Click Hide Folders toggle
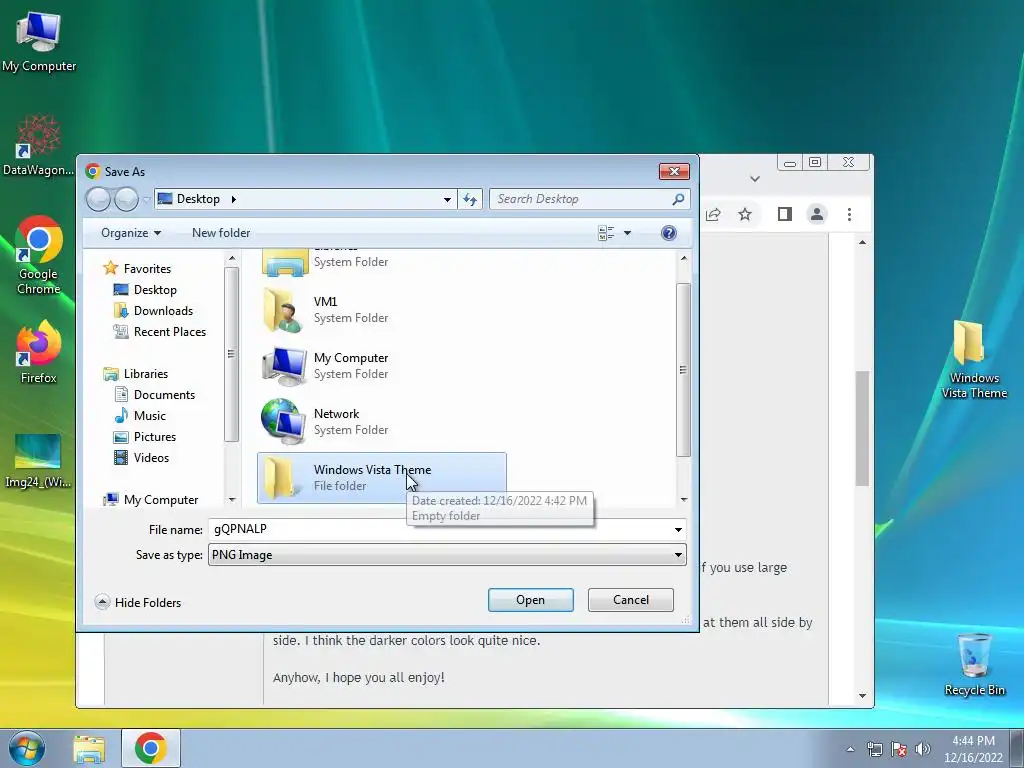Screen dimensions: 1024x768 click(x=138, y=602)
